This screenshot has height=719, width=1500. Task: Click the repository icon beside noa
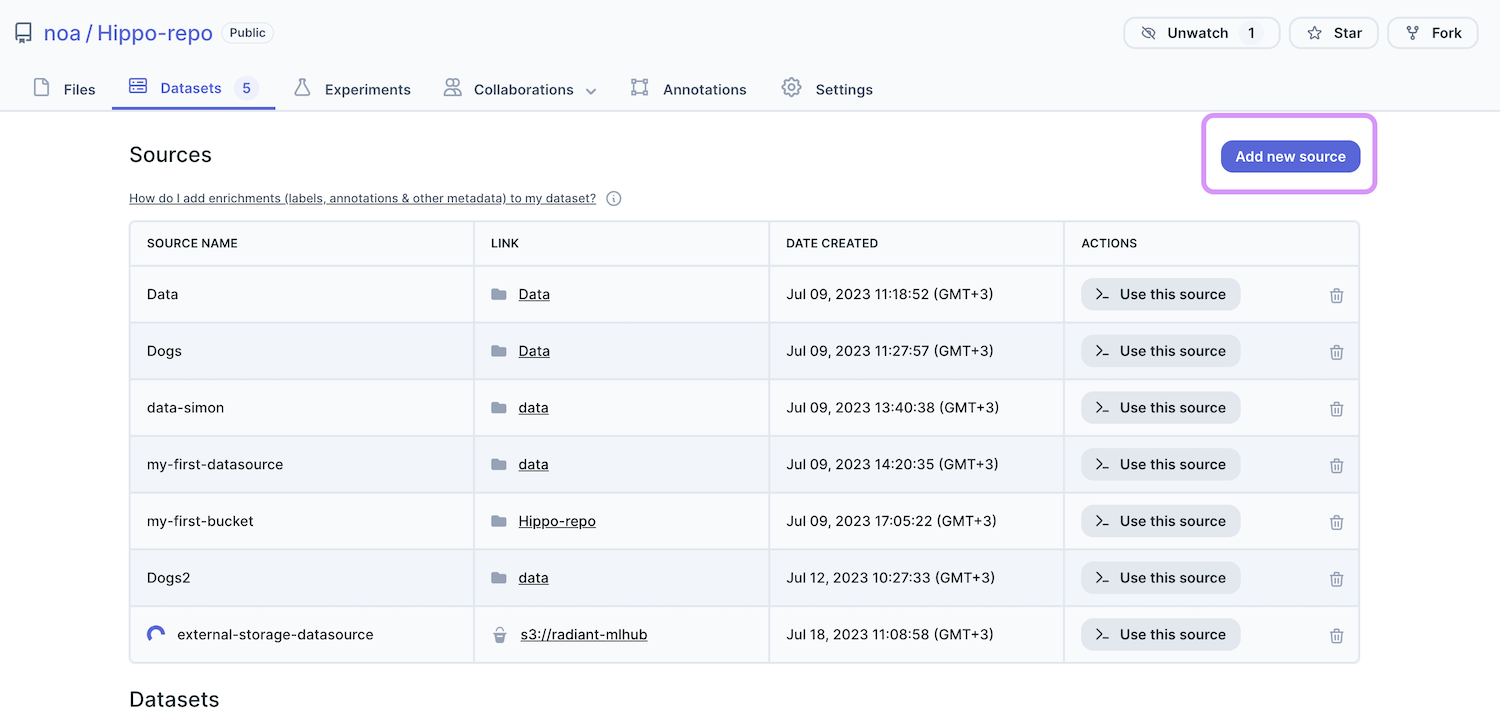[x=23, y=34]
